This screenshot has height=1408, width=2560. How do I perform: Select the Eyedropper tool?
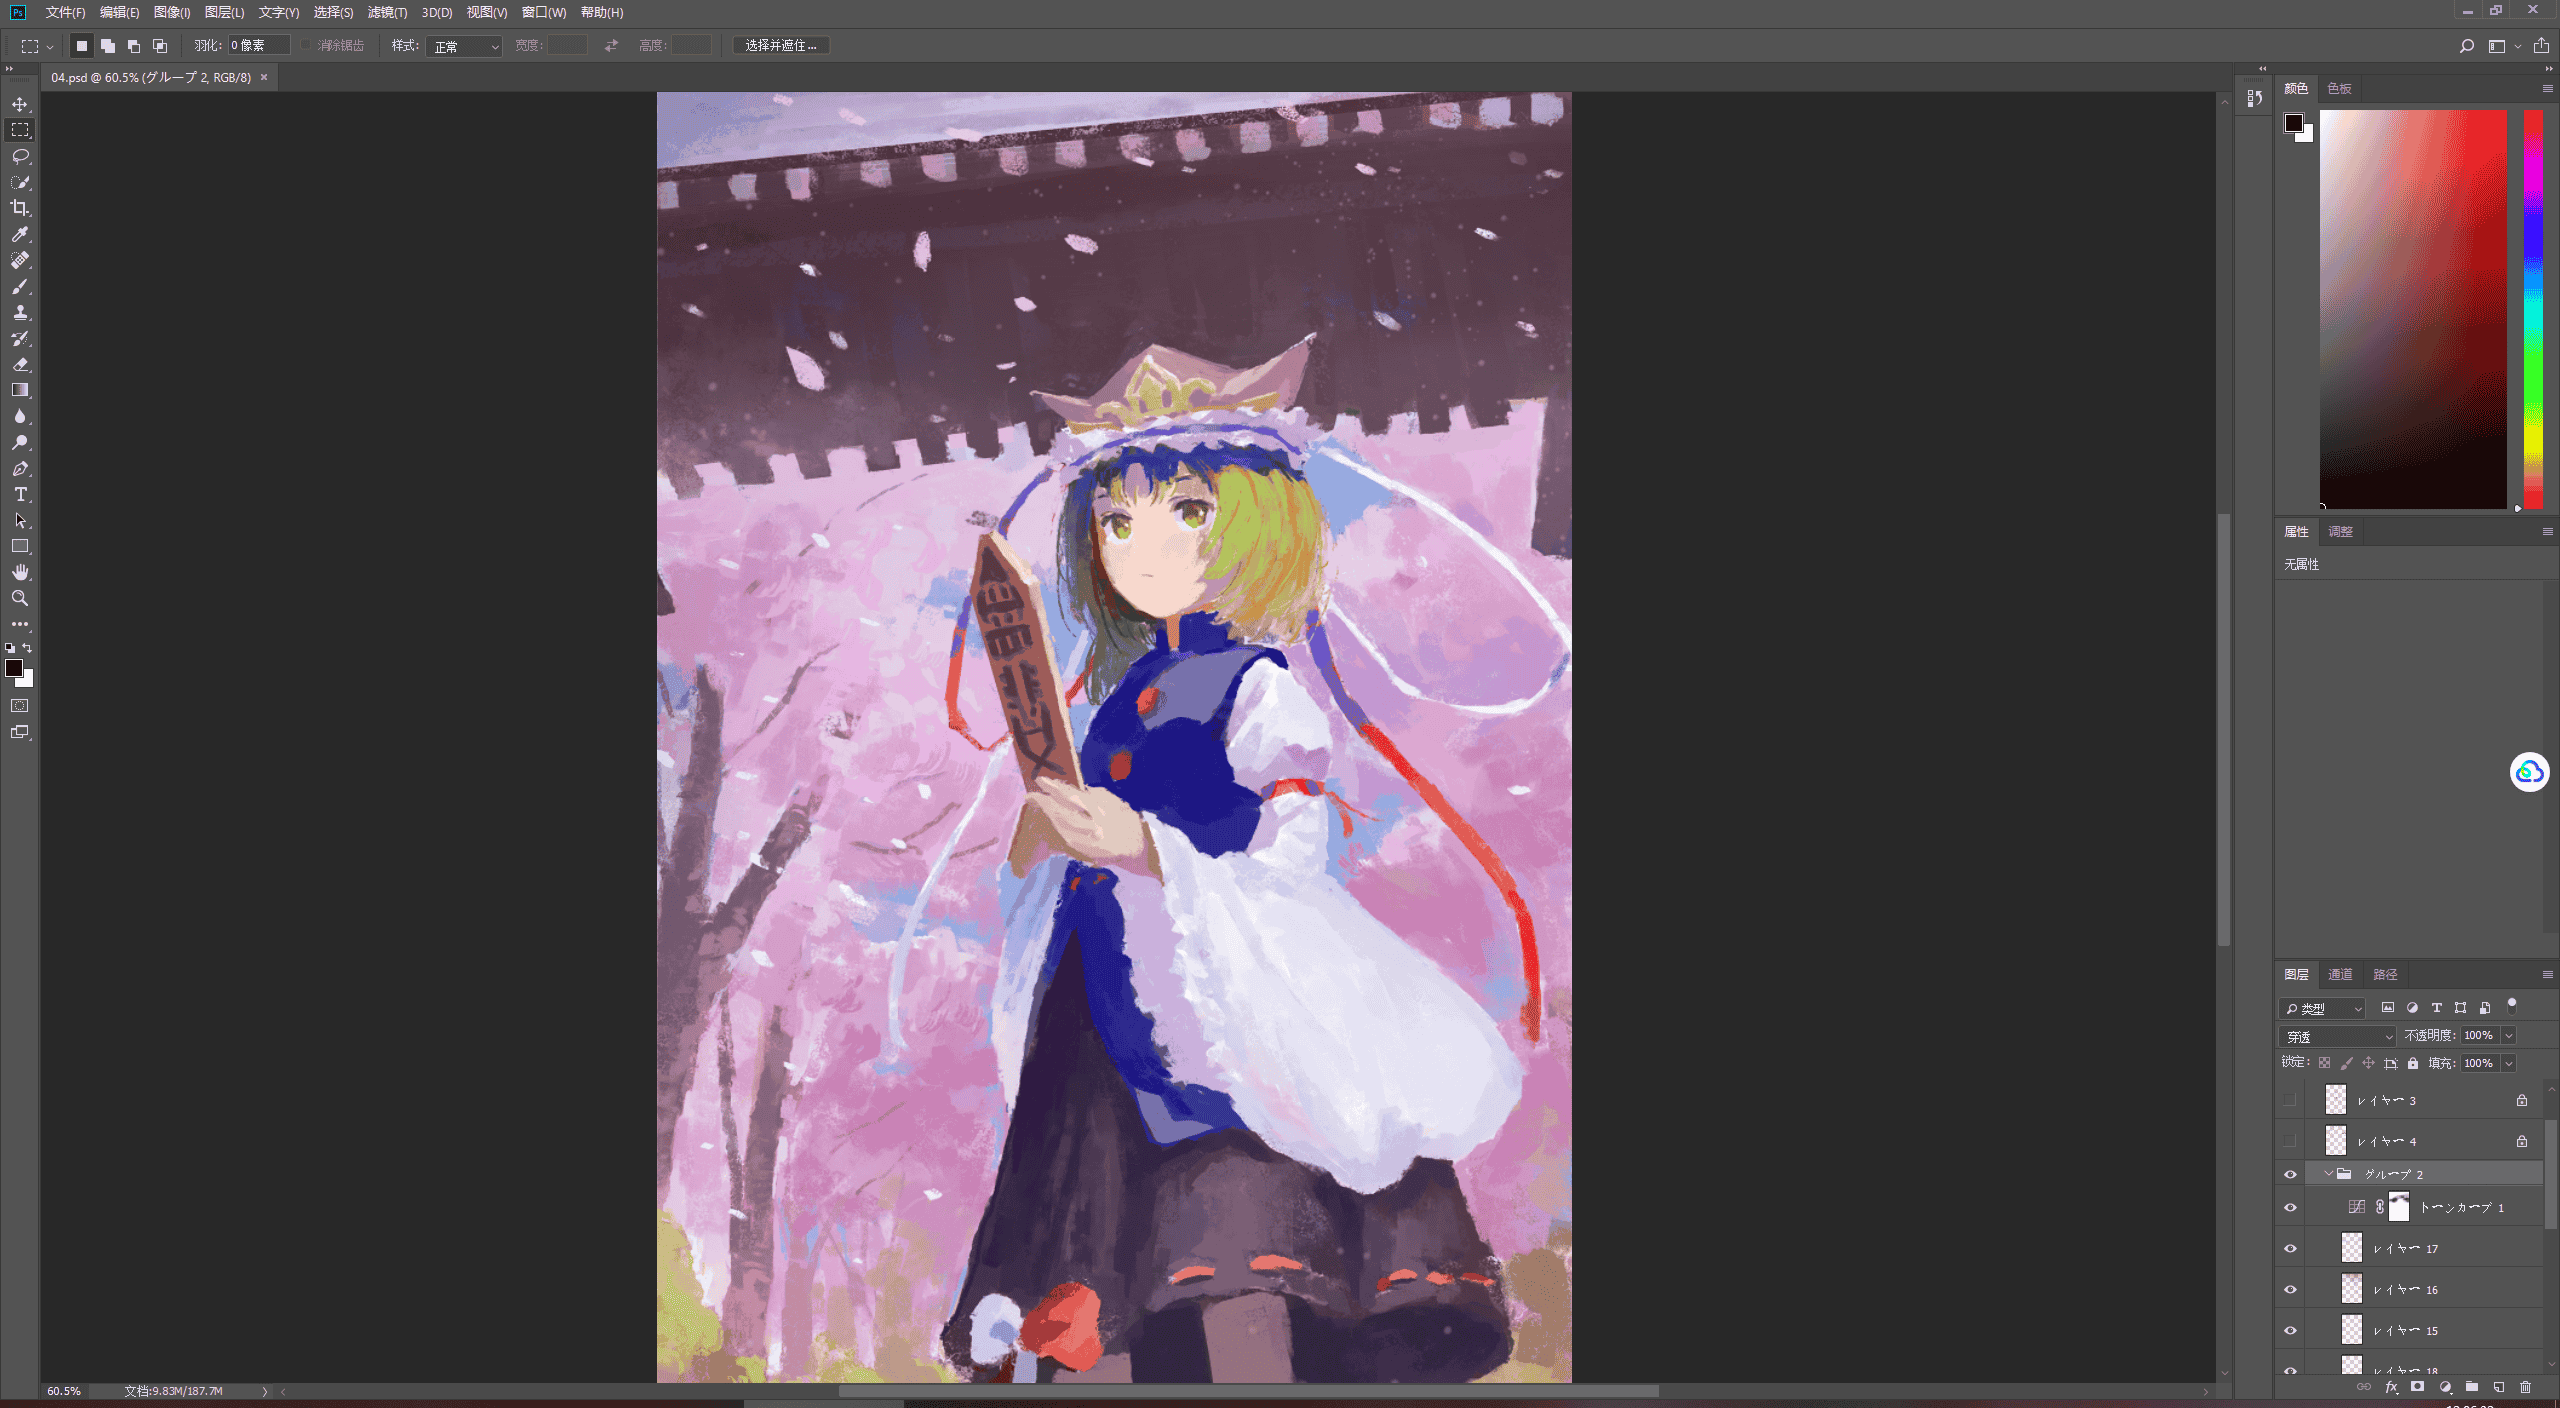pyautogui.click(x=20, y=234)
